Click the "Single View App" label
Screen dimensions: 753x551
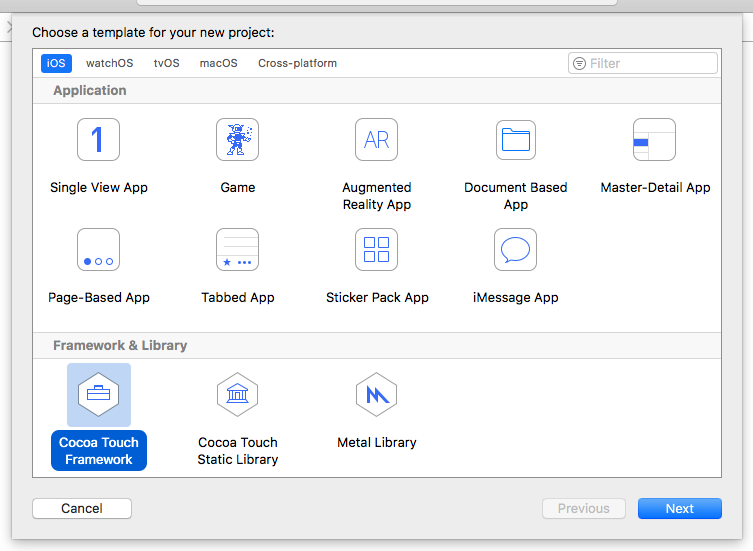click(98, 187)
